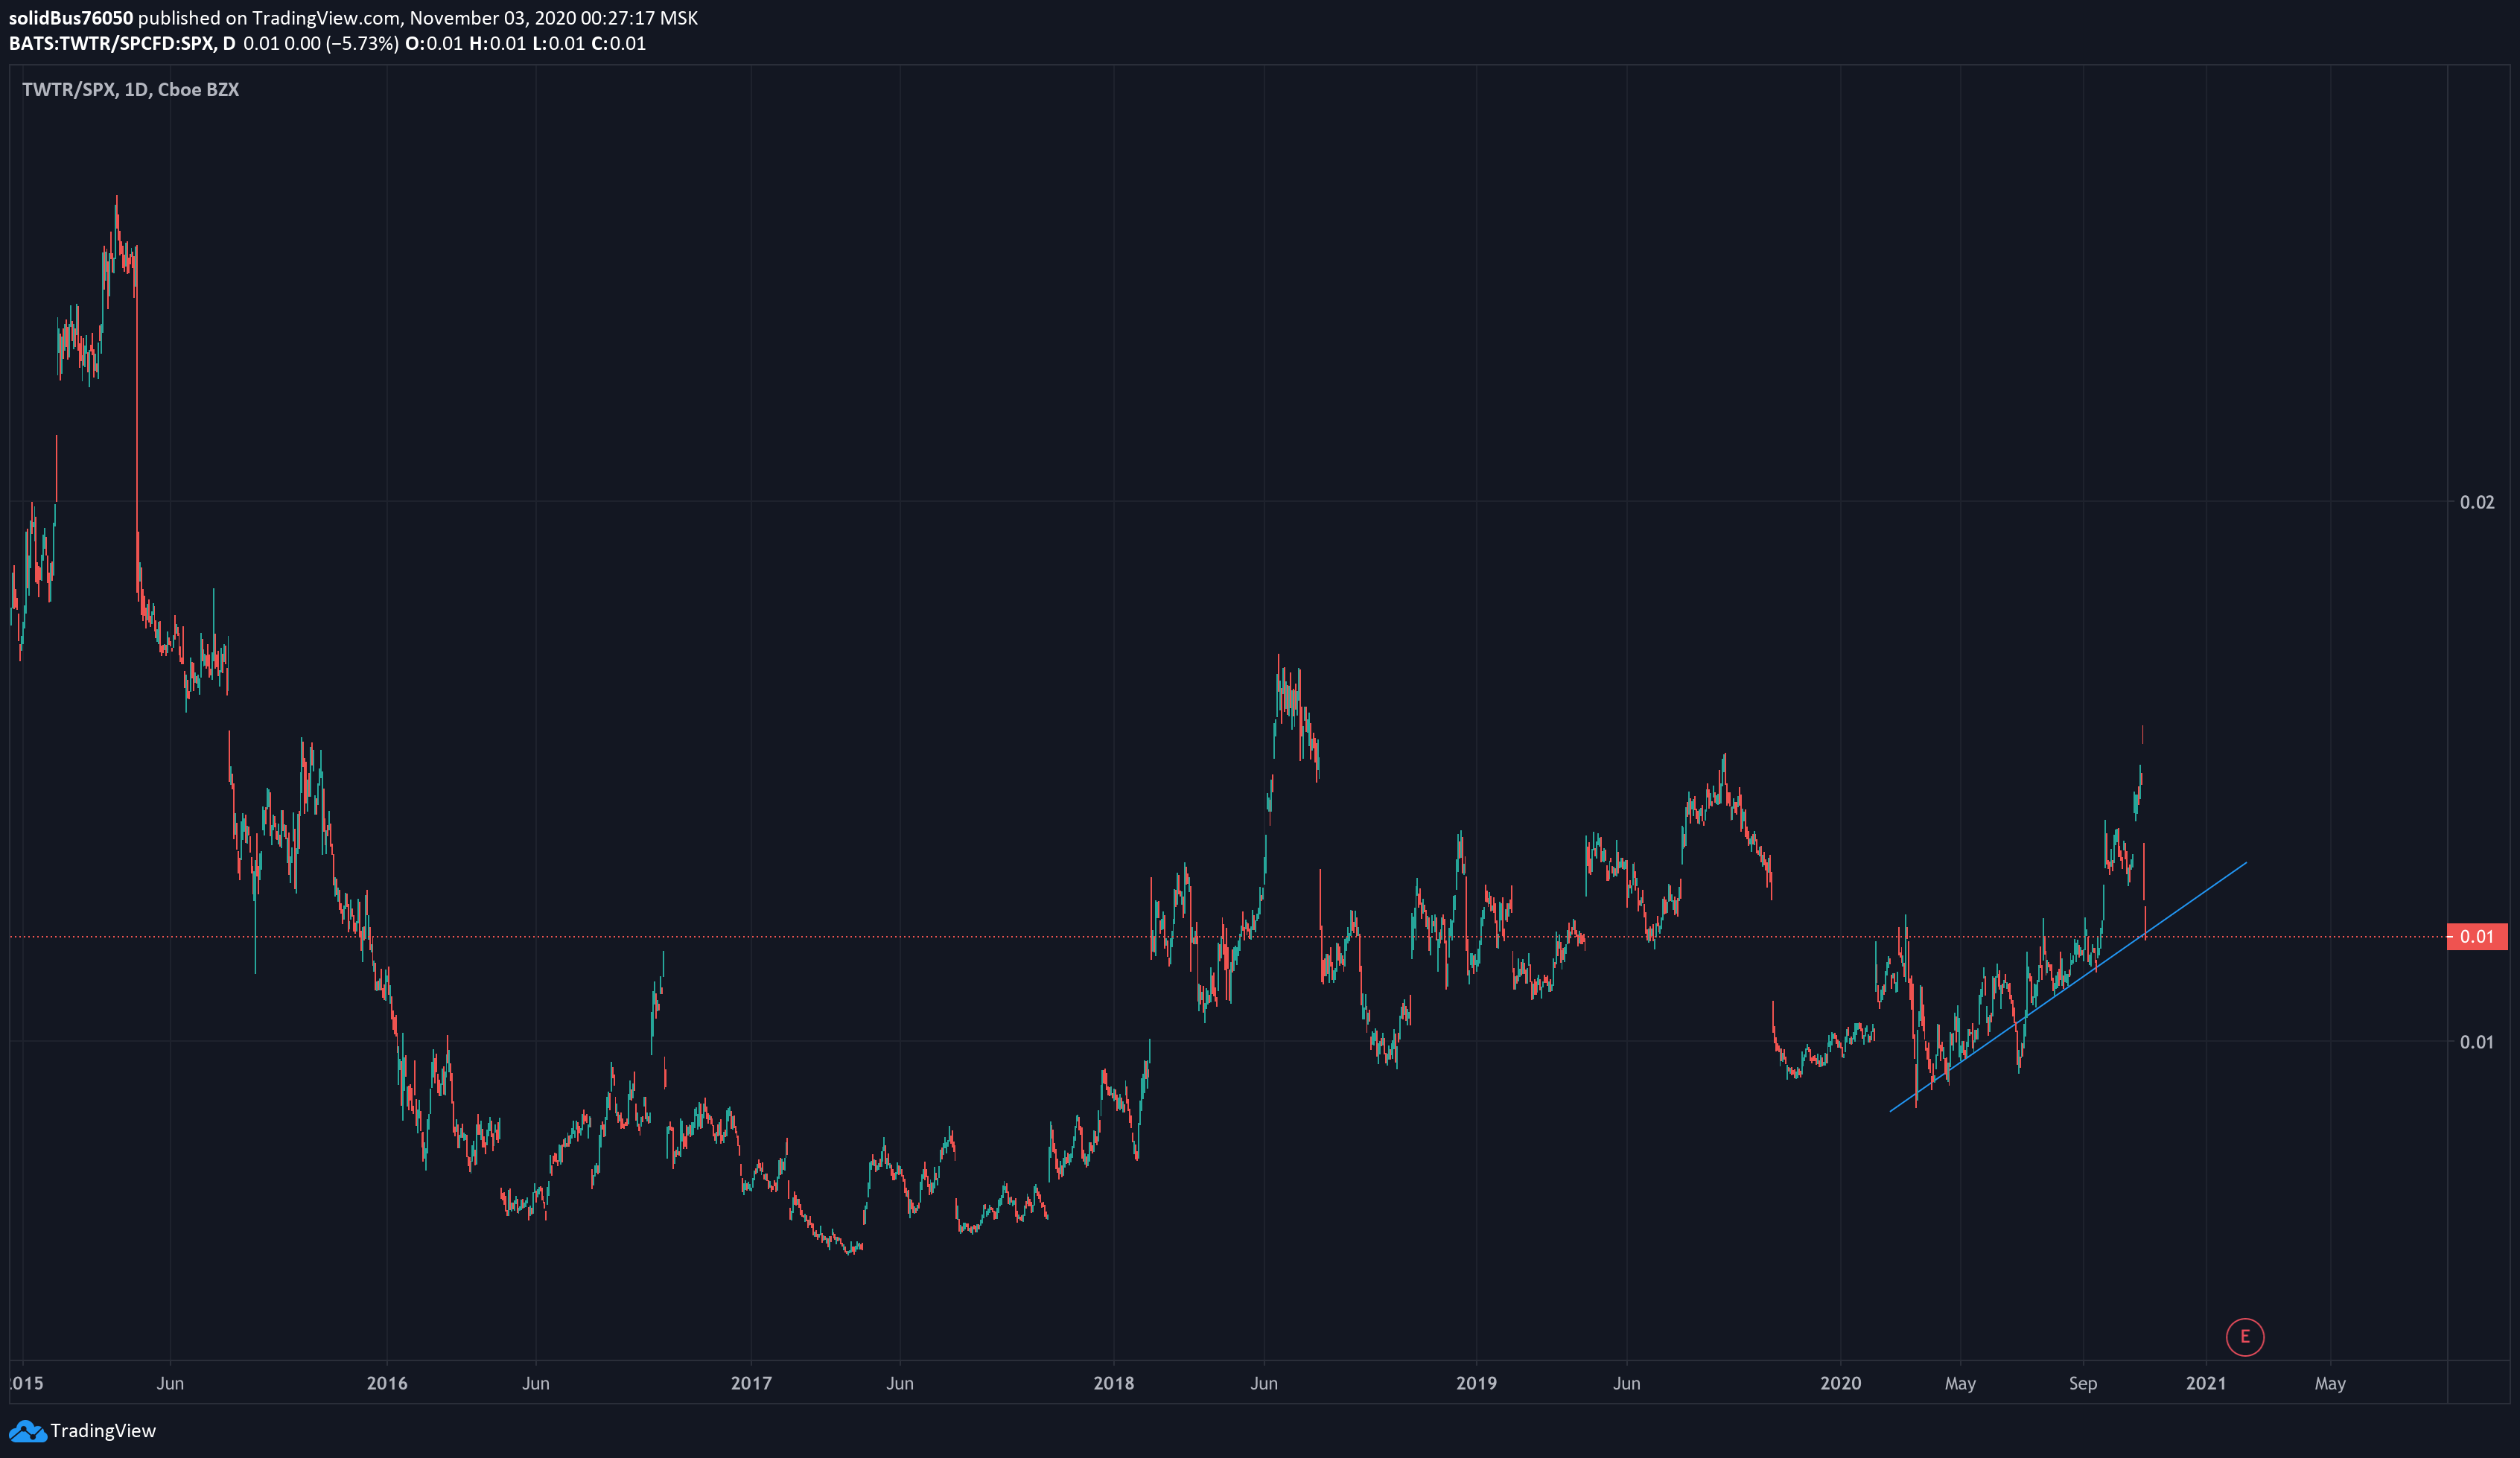Image resolution: width=2520 pixels, height=1458 pixels.
Task: Click the Jun label between 2016 and 2017
Action: (536, 1383)
